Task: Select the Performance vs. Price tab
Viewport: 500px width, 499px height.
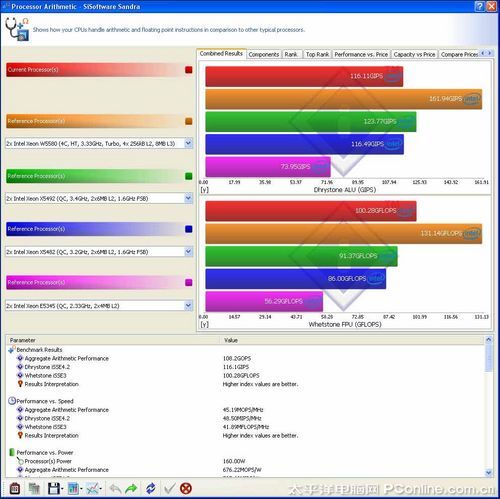Action: (361, 54)
